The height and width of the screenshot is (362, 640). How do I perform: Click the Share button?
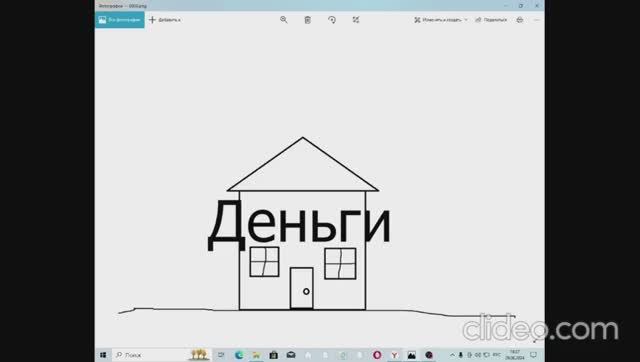pyautogui.click(x=491, y=20)
